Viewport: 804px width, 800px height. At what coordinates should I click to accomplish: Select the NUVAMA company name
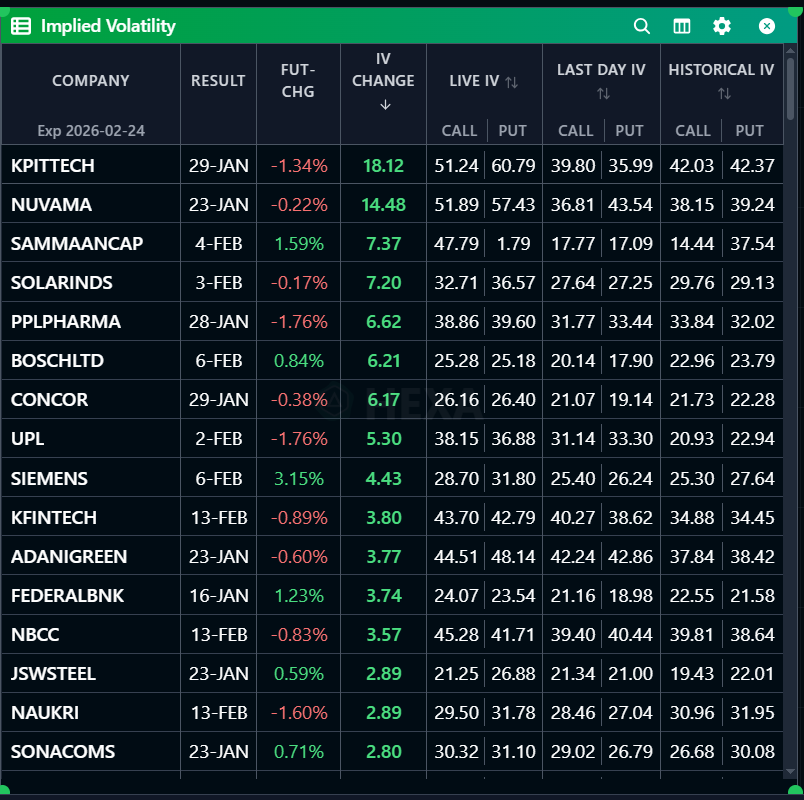click(51, 205)
